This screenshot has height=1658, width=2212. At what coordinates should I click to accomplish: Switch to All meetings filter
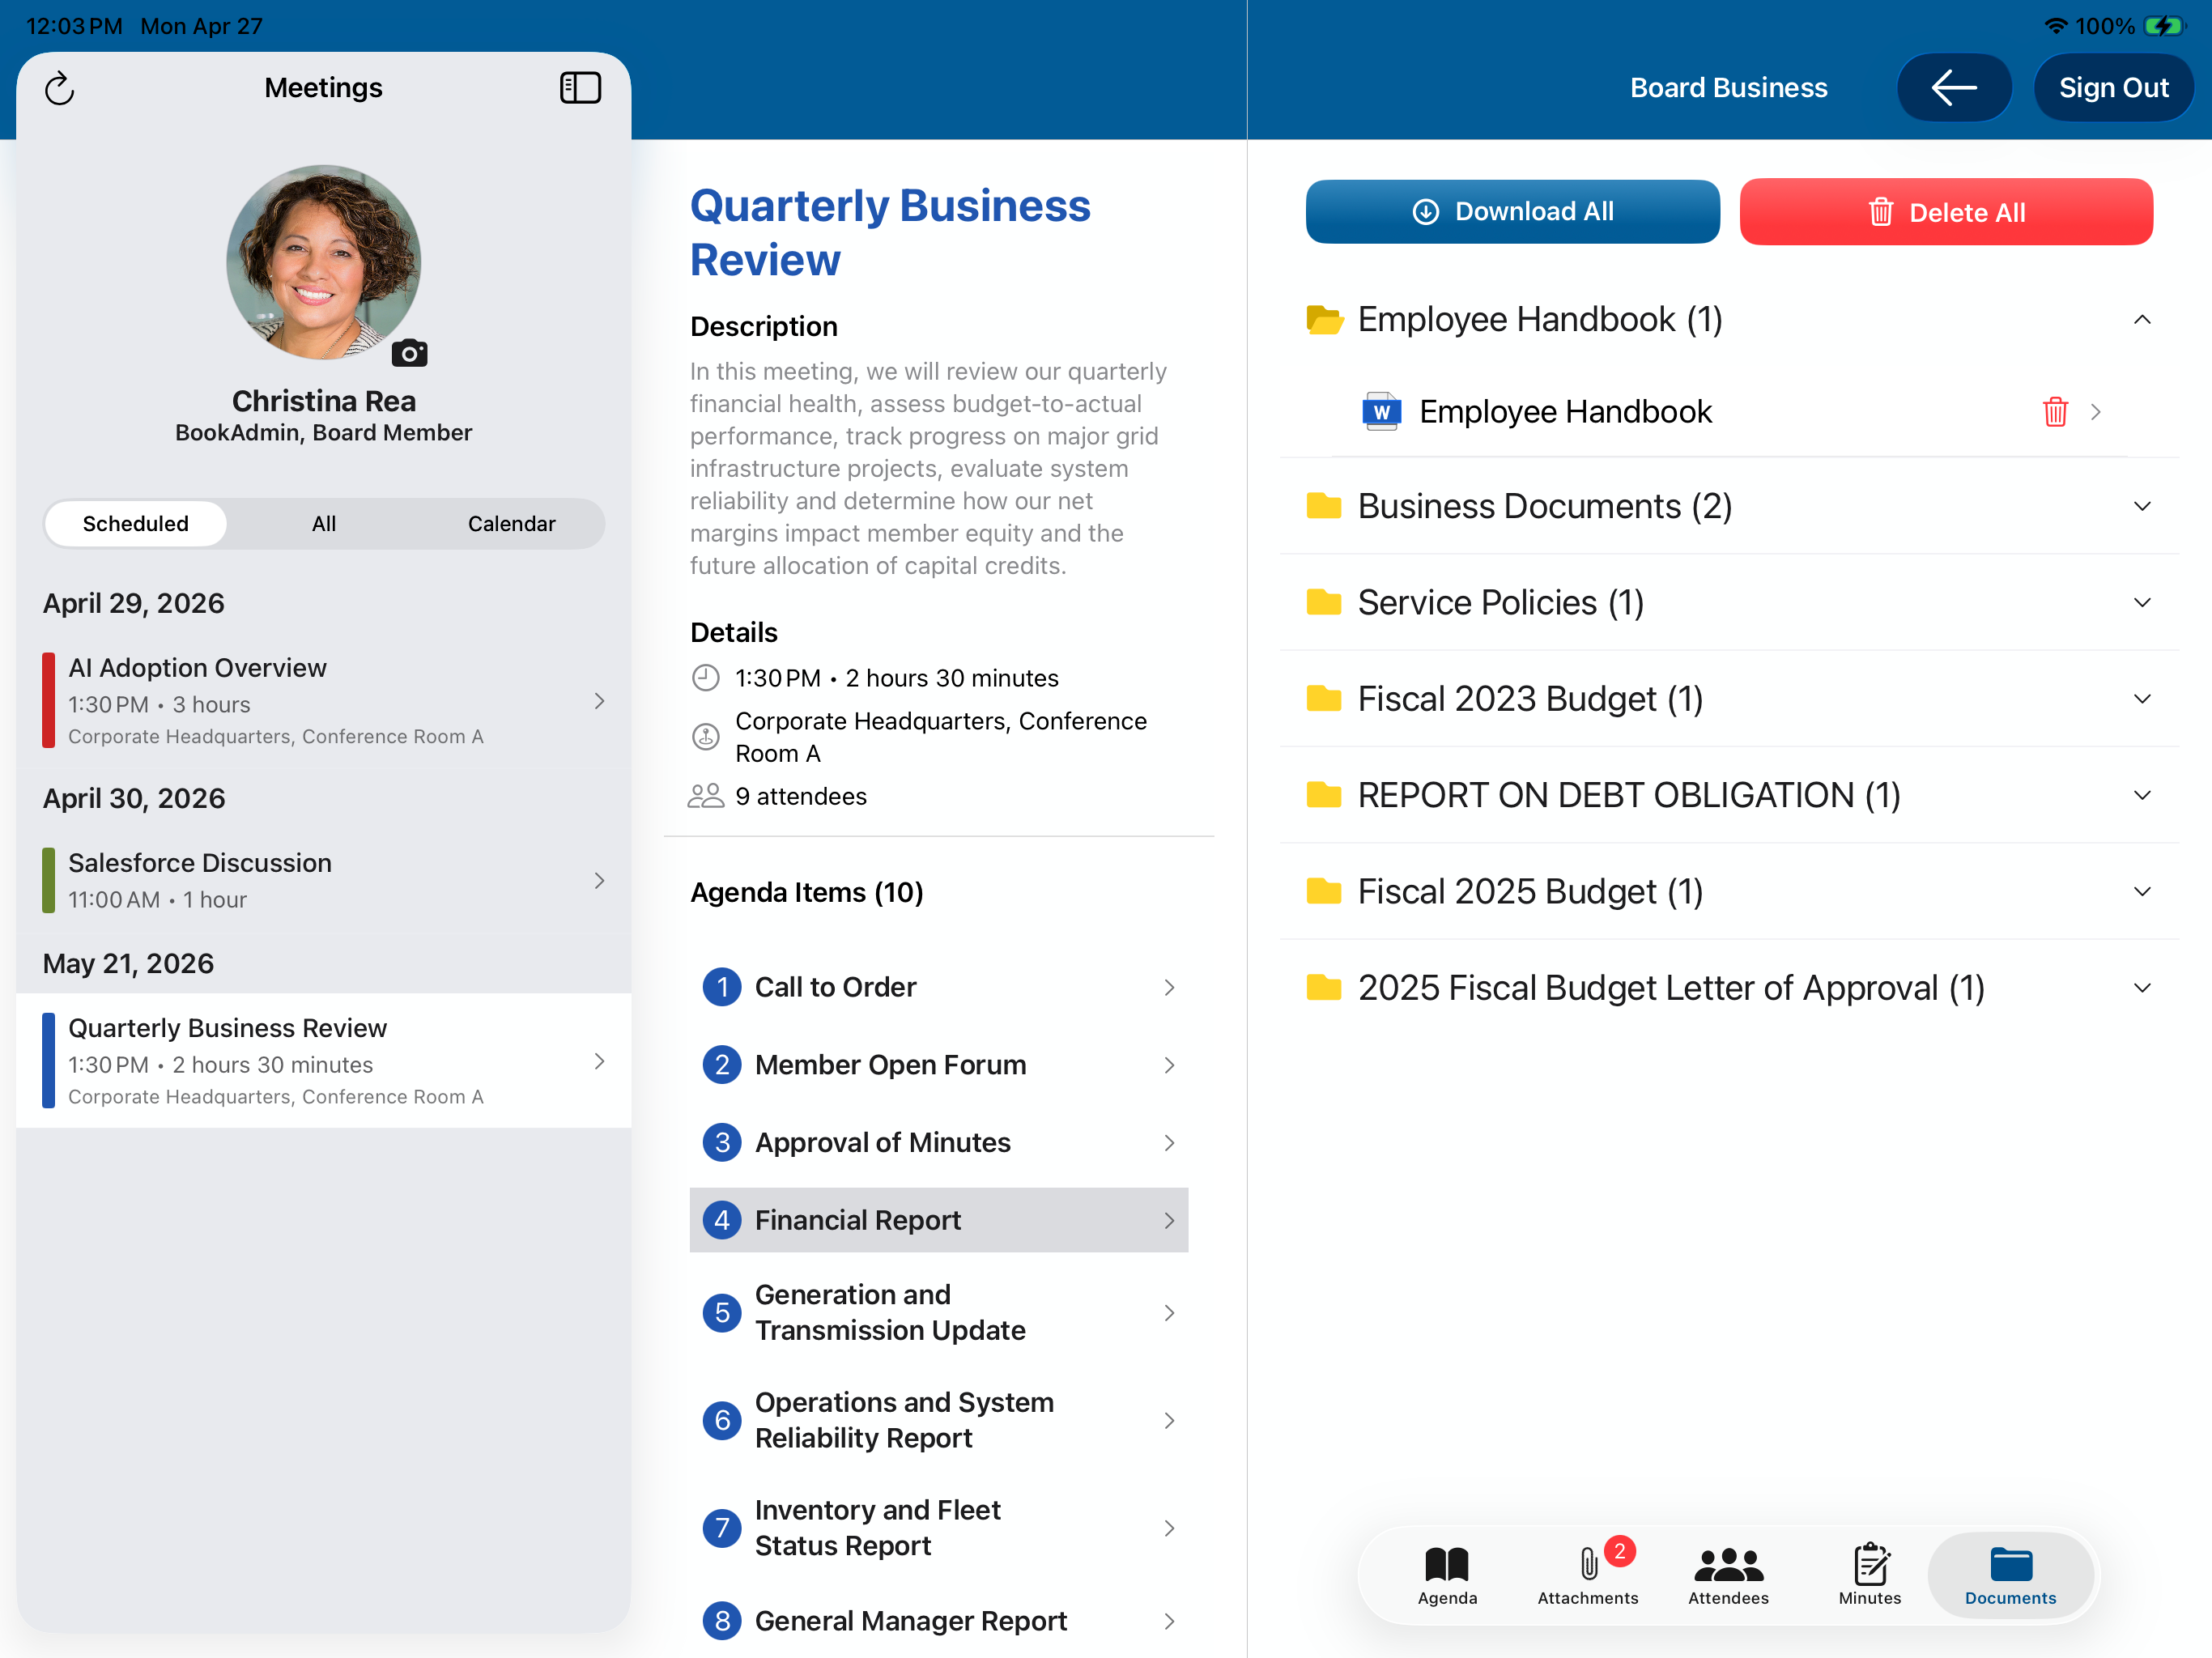tap(324, 523)
